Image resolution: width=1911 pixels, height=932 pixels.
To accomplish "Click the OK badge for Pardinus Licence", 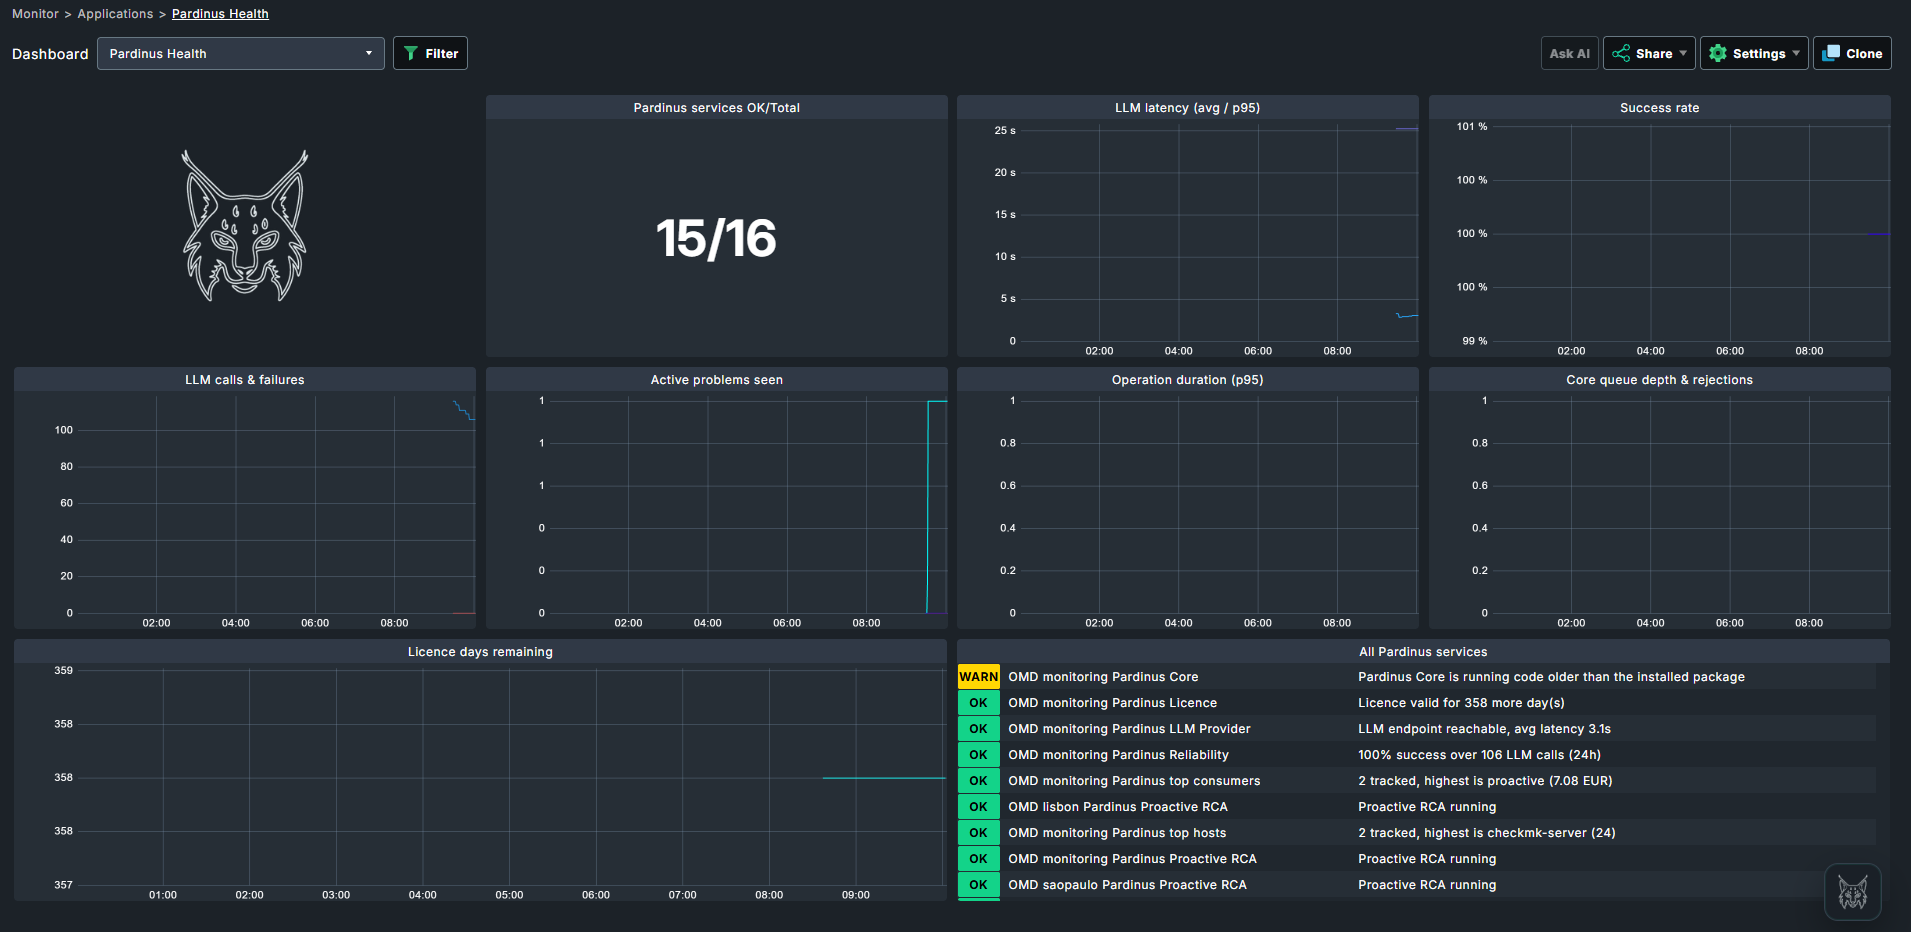I will [x=978, y=703].
